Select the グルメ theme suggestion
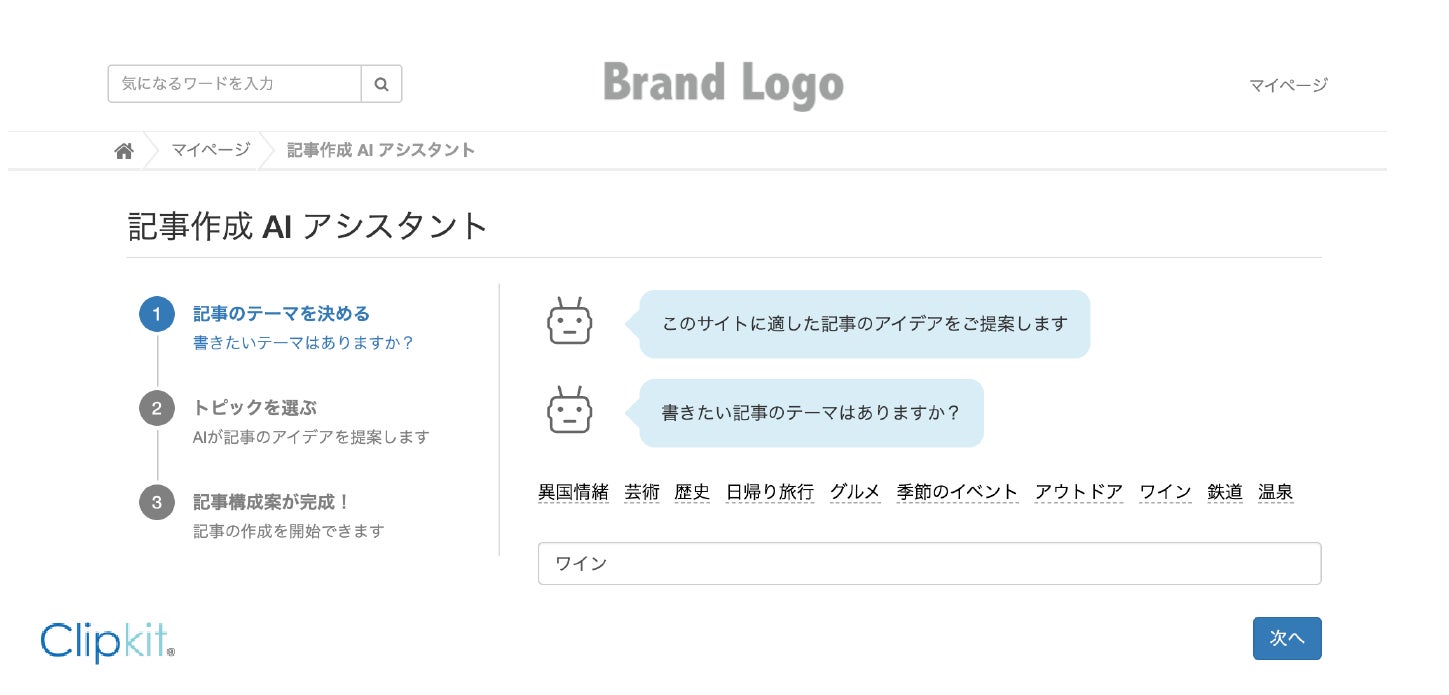This screenshot has width=1449, height=695. [855, 492]
